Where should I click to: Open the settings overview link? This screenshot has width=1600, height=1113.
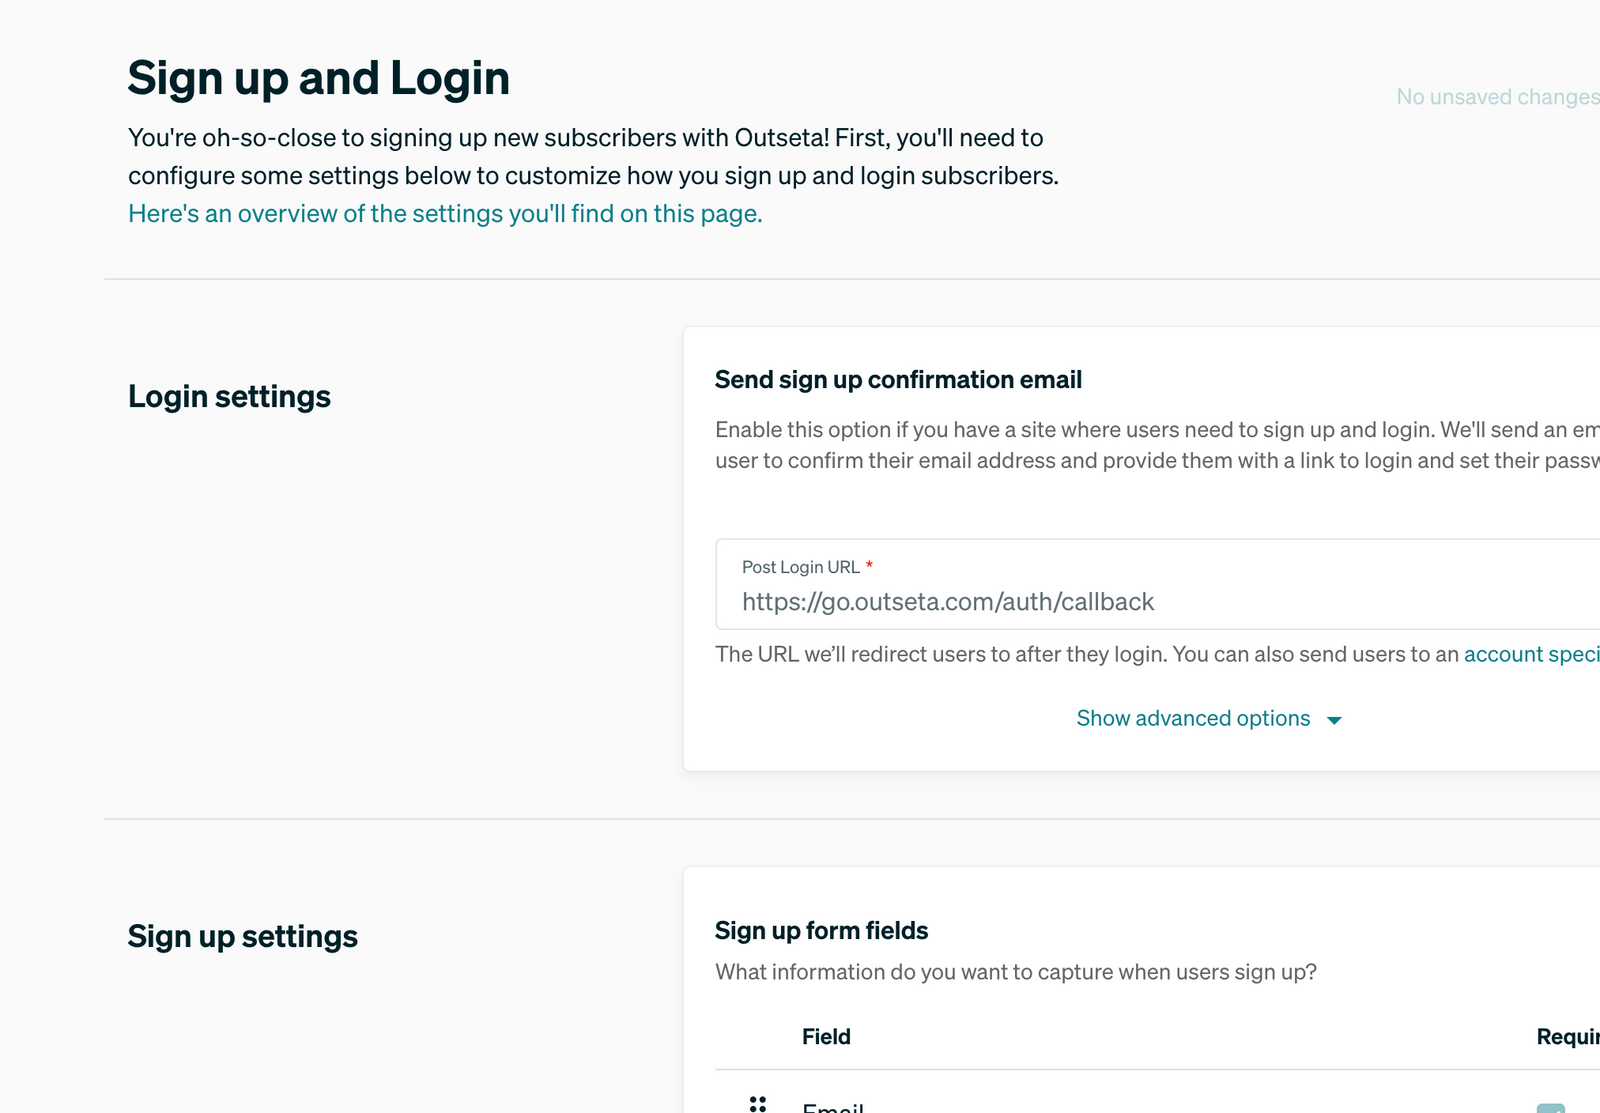[x=444, y=213]
